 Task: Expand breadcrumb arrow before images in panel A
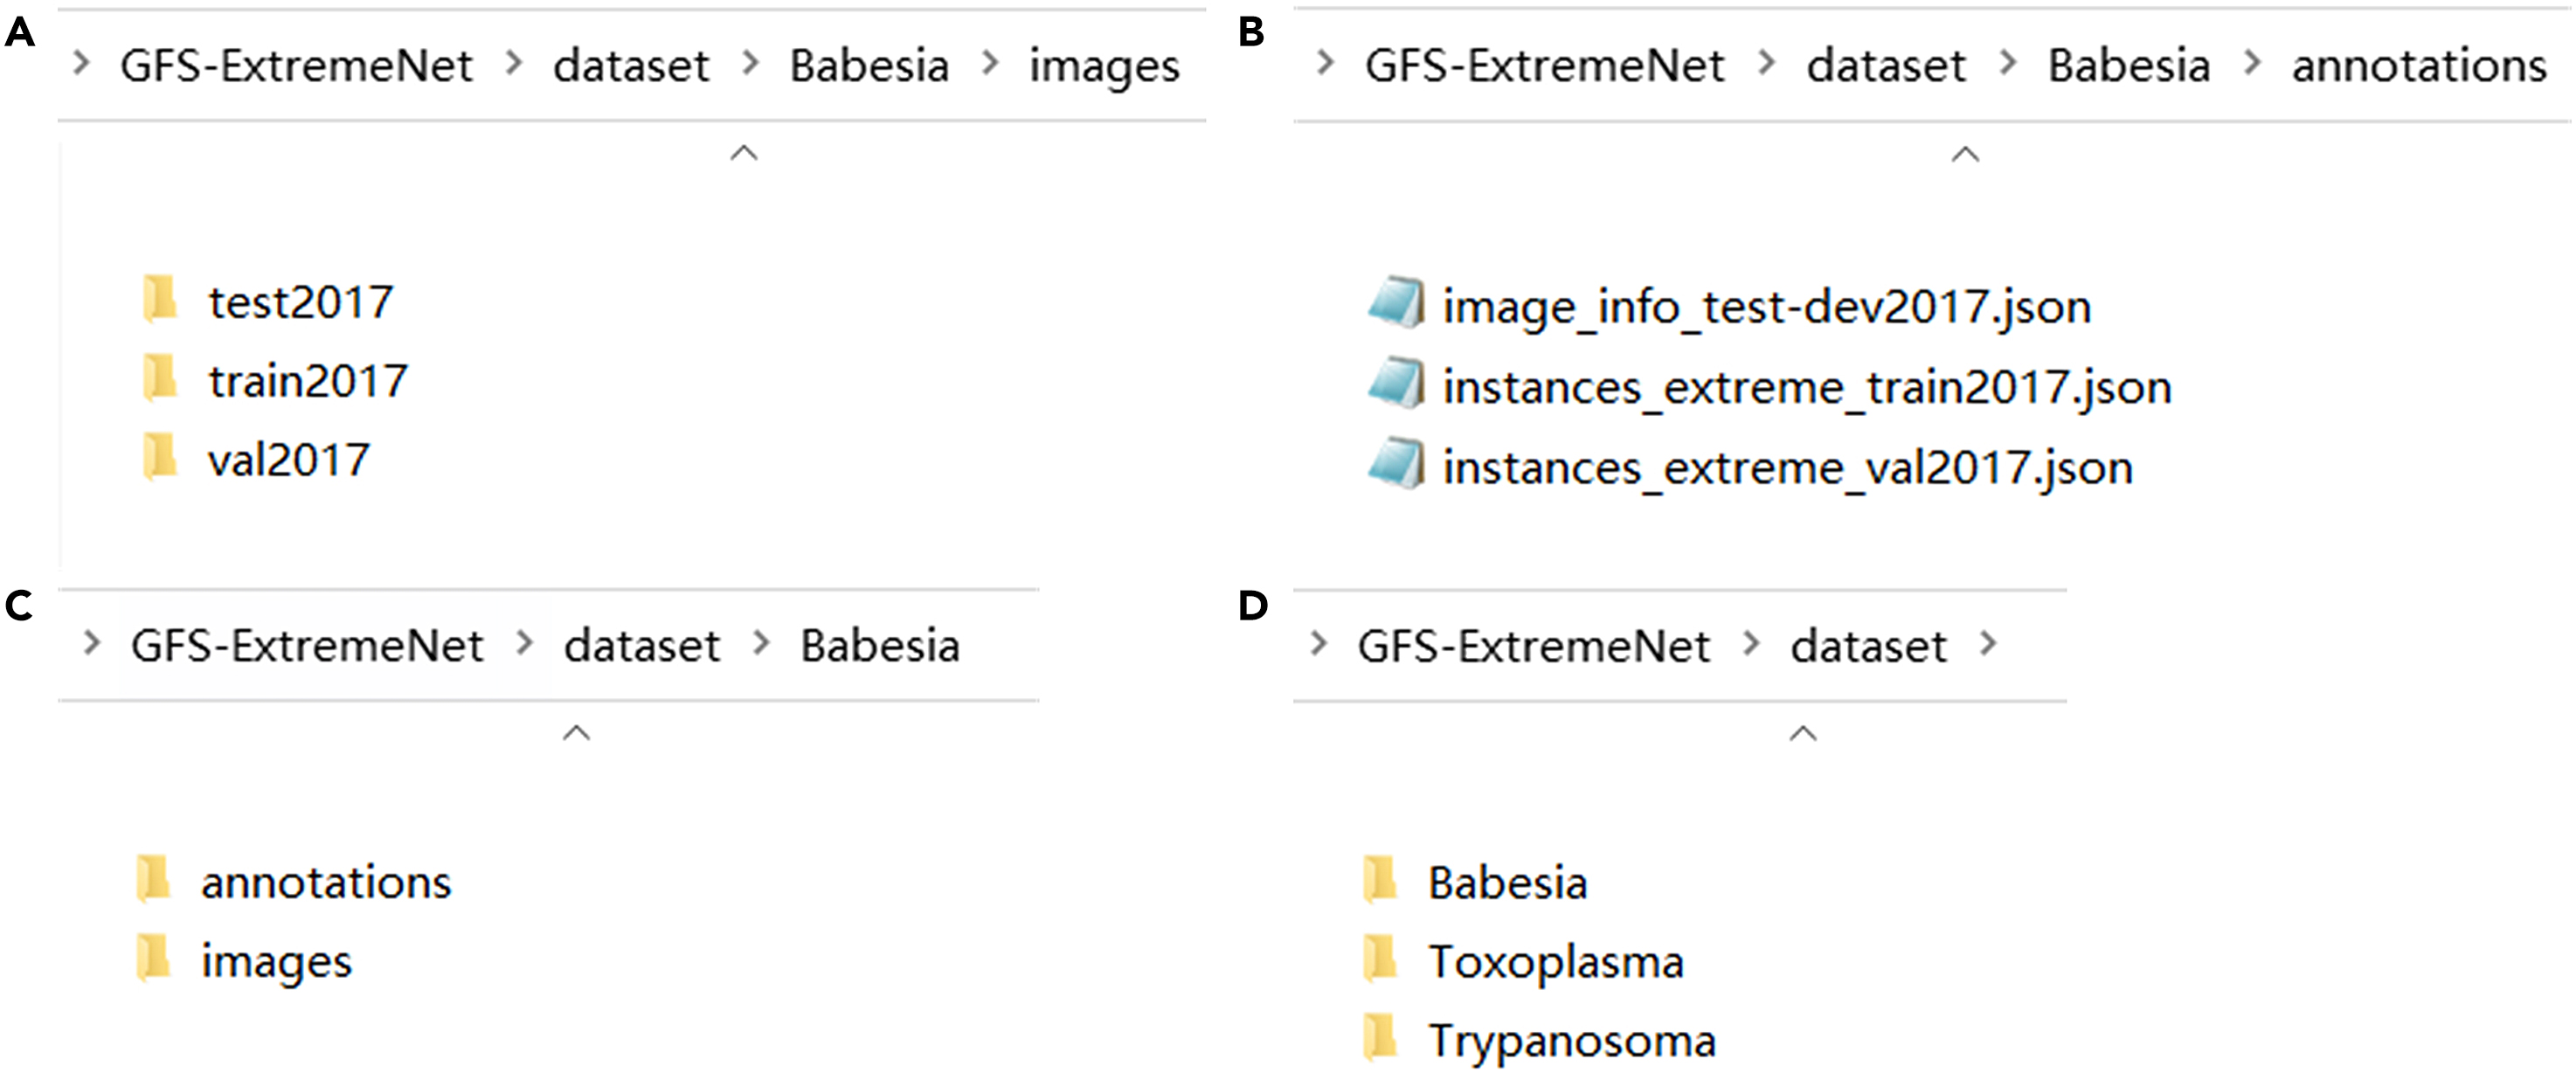coord(990,64)
